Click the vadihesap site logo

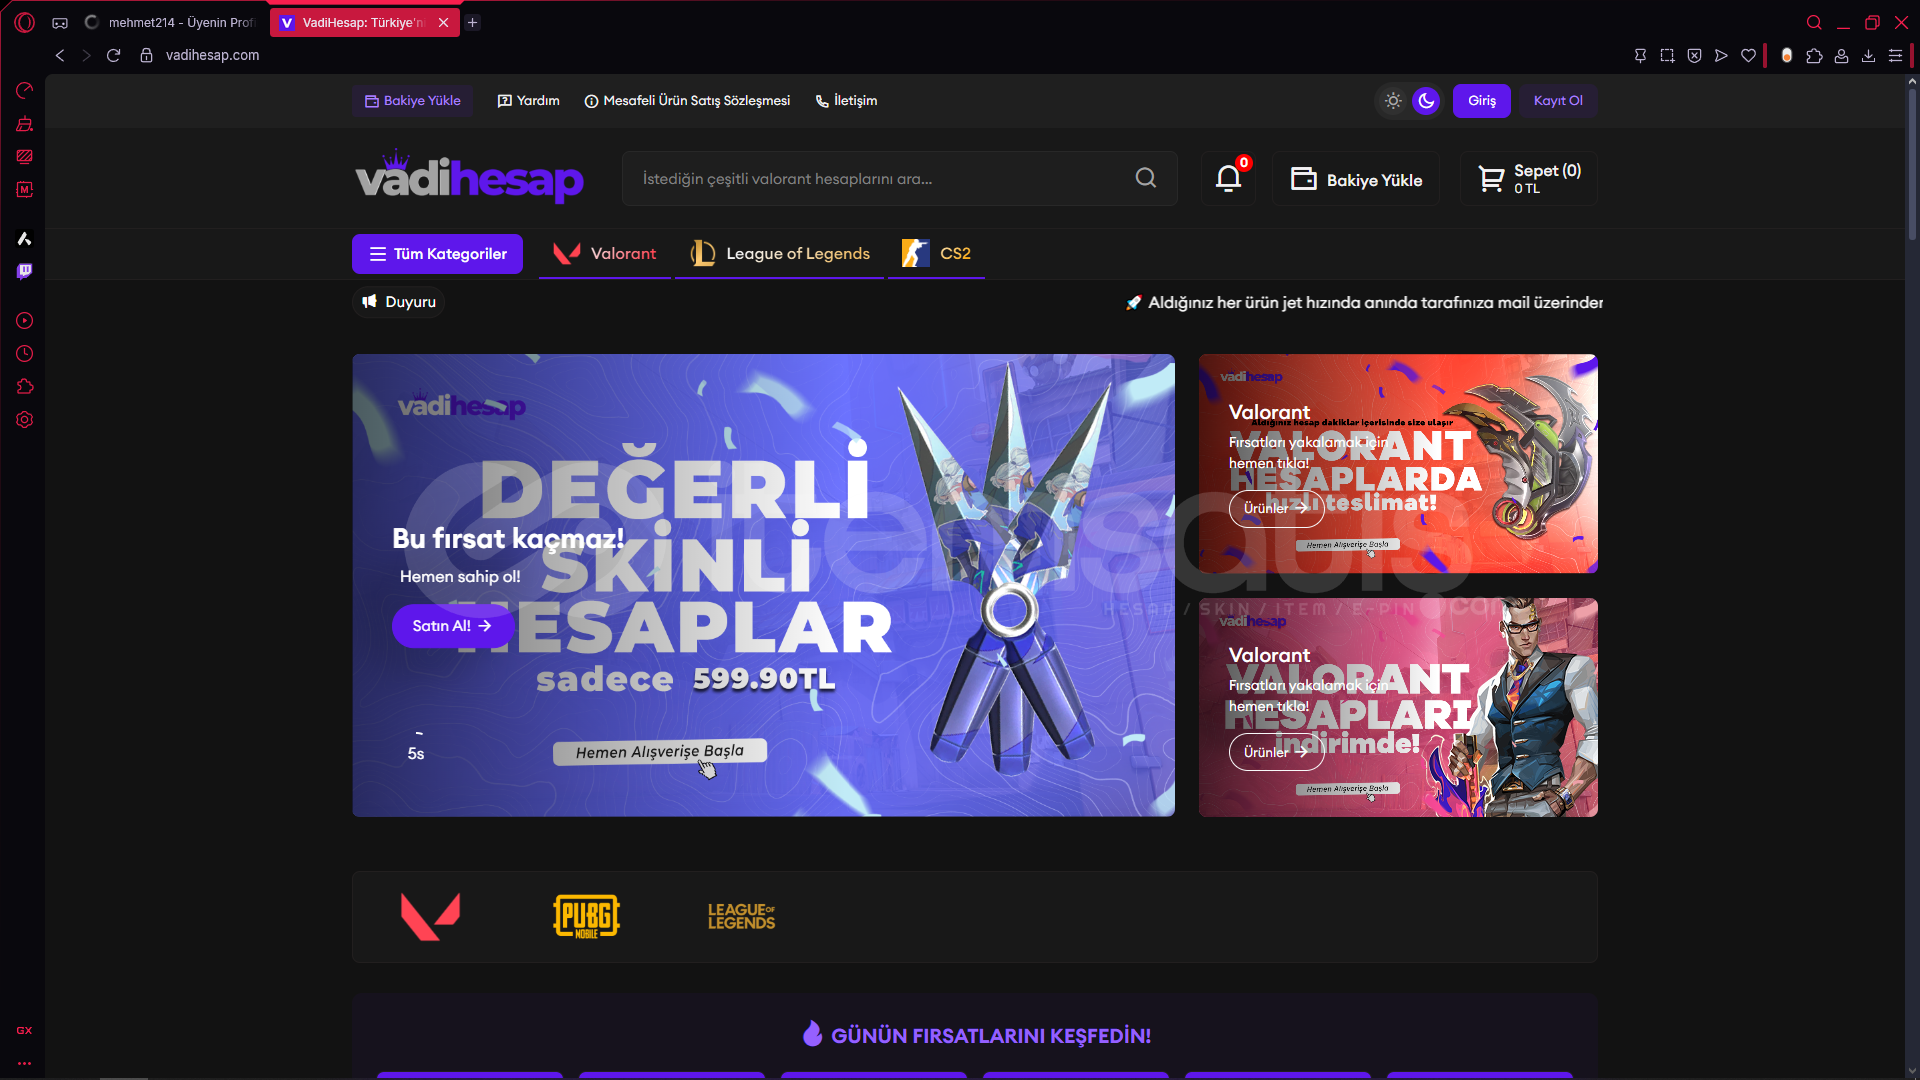(470, 176)
